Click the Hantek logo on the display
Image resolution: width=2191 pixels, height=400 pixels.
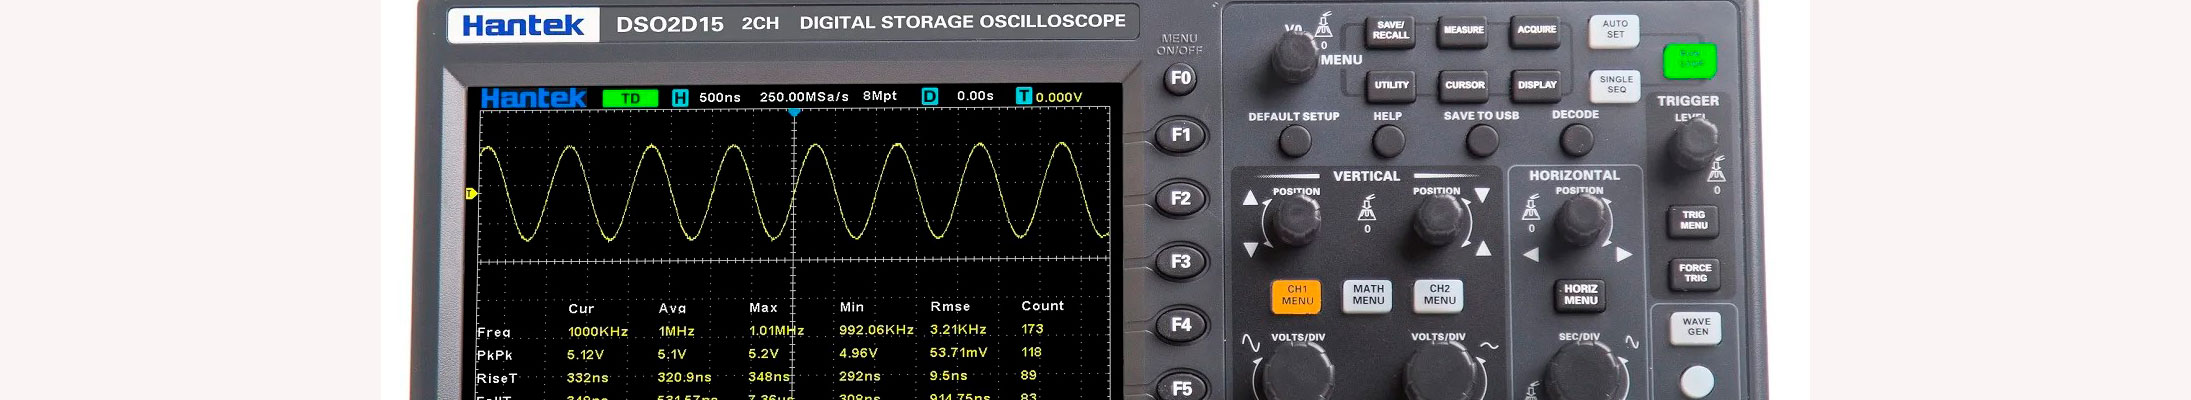coord(533,98)
